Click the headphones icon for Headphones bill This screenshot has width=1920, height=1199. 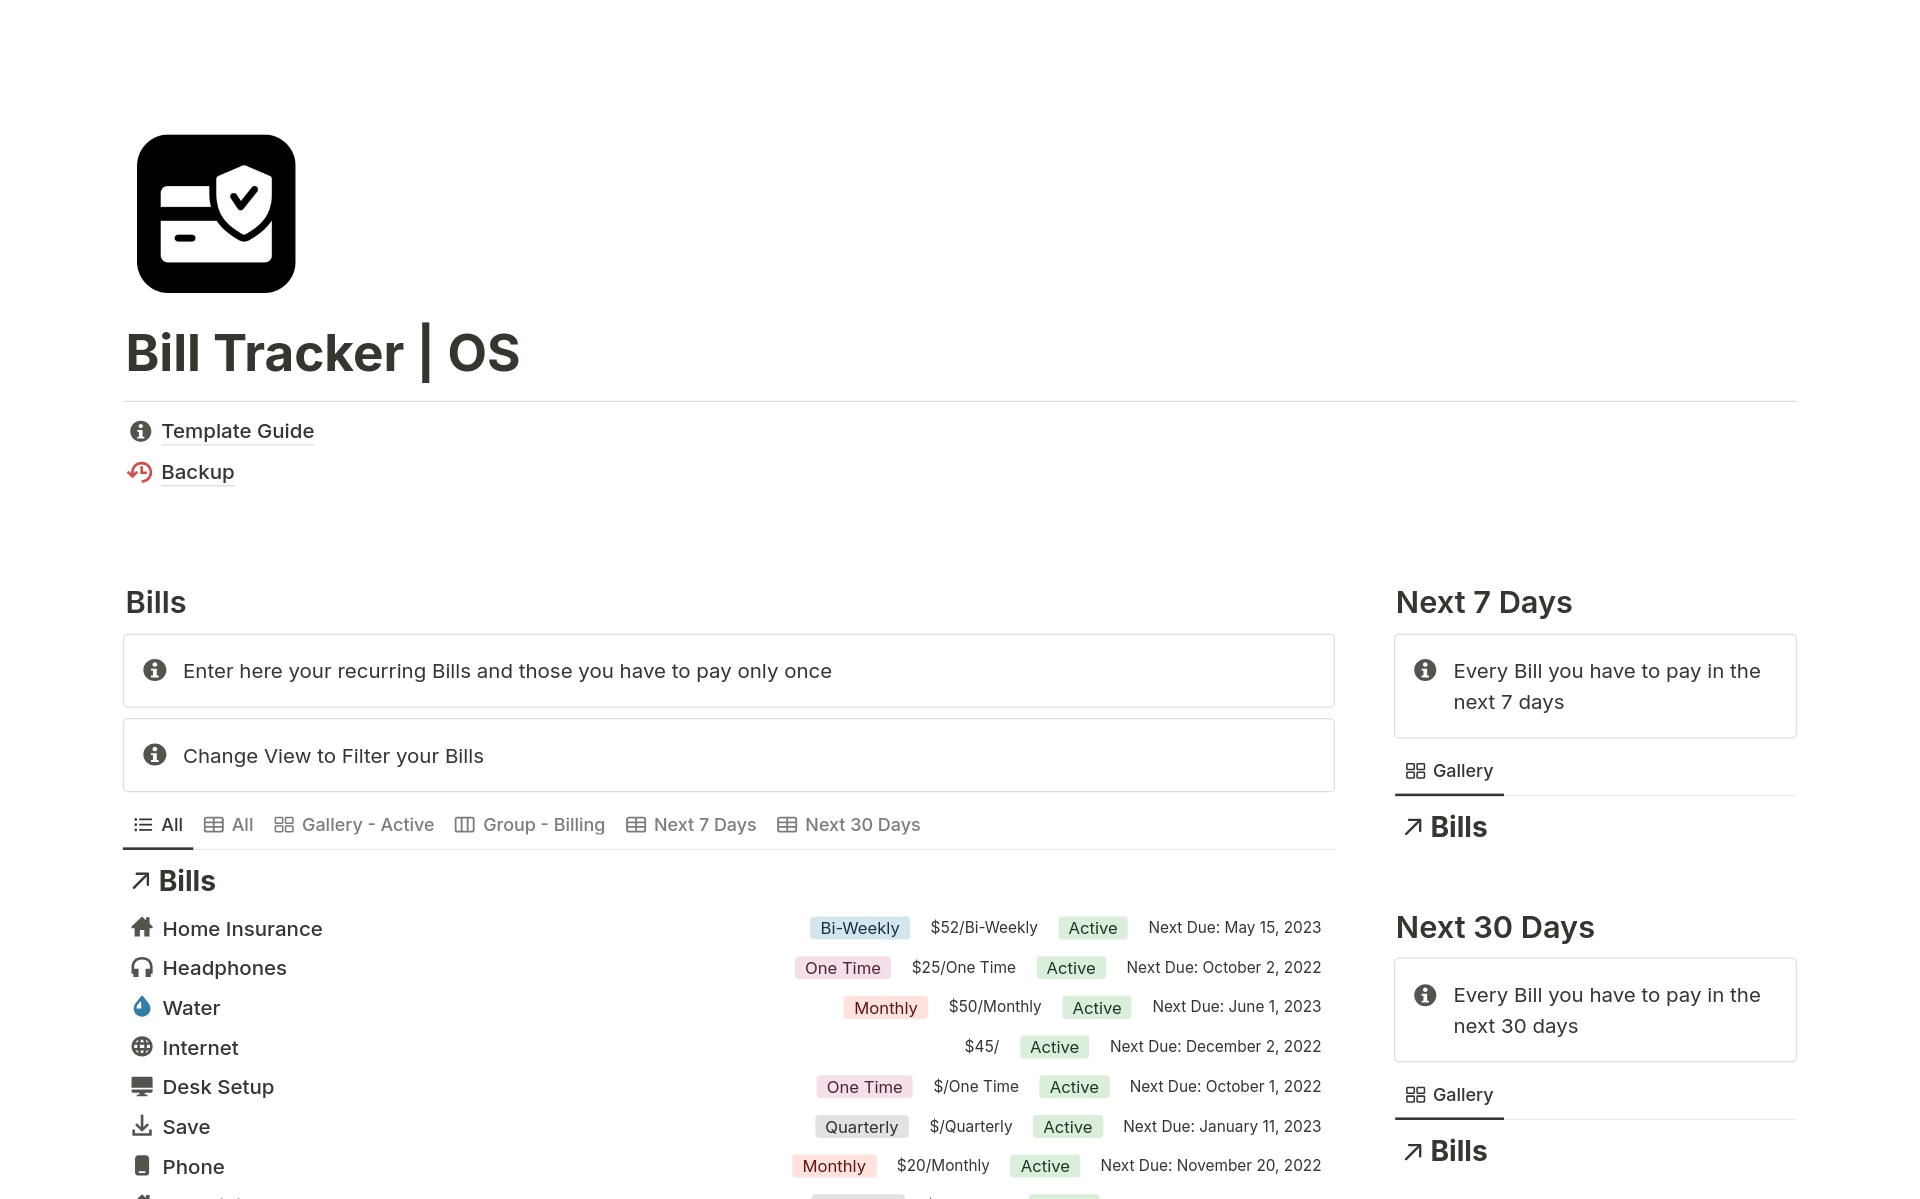[x=142, y=967]
